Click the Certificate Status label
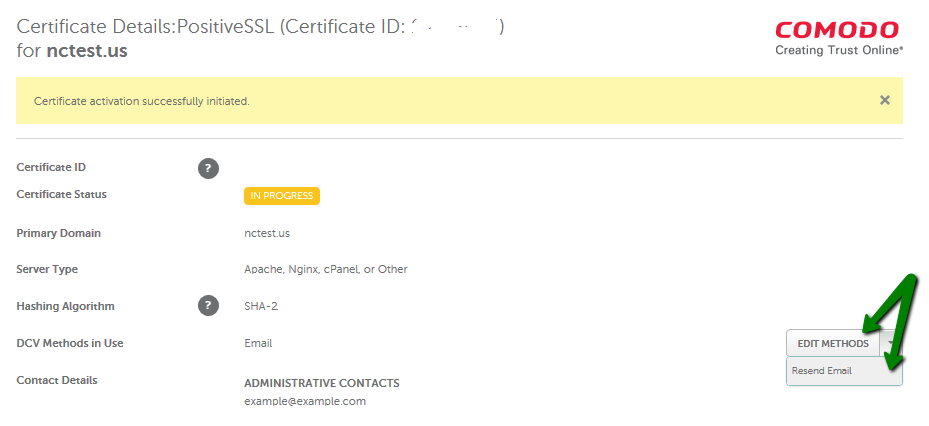The height and width of the screenshot is (426, 929). (x=62, y=194)
